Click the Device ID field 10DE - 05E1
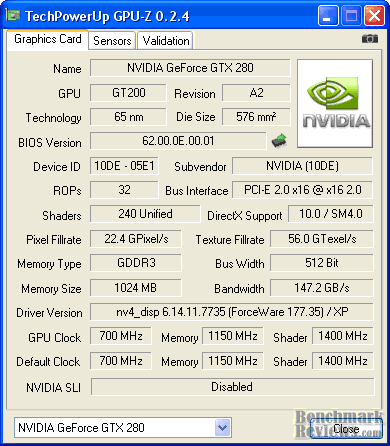 click(124, 166)
